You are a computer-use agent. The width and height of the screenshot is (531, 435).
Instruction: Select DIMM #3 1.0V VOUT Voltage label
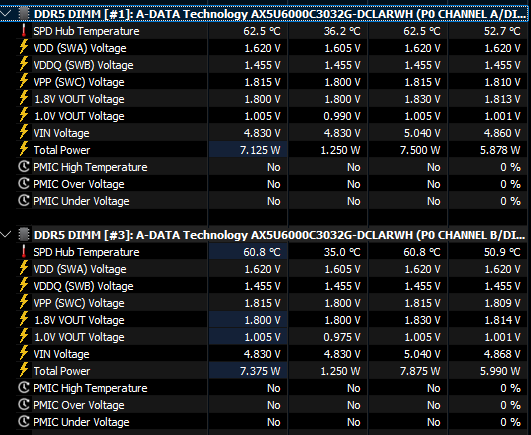79,337
